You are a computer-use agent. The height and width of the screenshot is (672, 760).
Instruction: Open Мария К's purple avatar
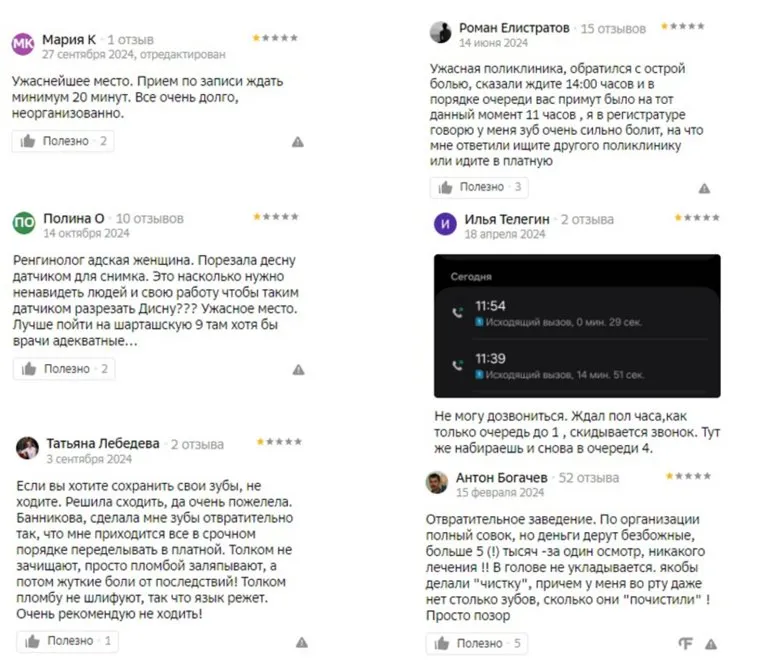point(23,45)
